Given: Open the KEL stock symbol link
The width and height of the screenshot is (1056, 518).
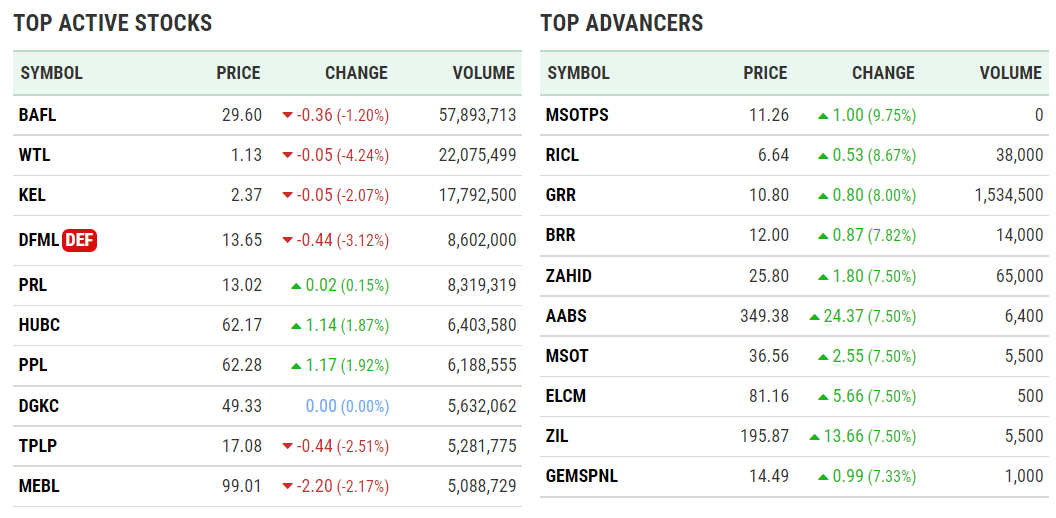Looking at the screenshot, I should (32, 195).
